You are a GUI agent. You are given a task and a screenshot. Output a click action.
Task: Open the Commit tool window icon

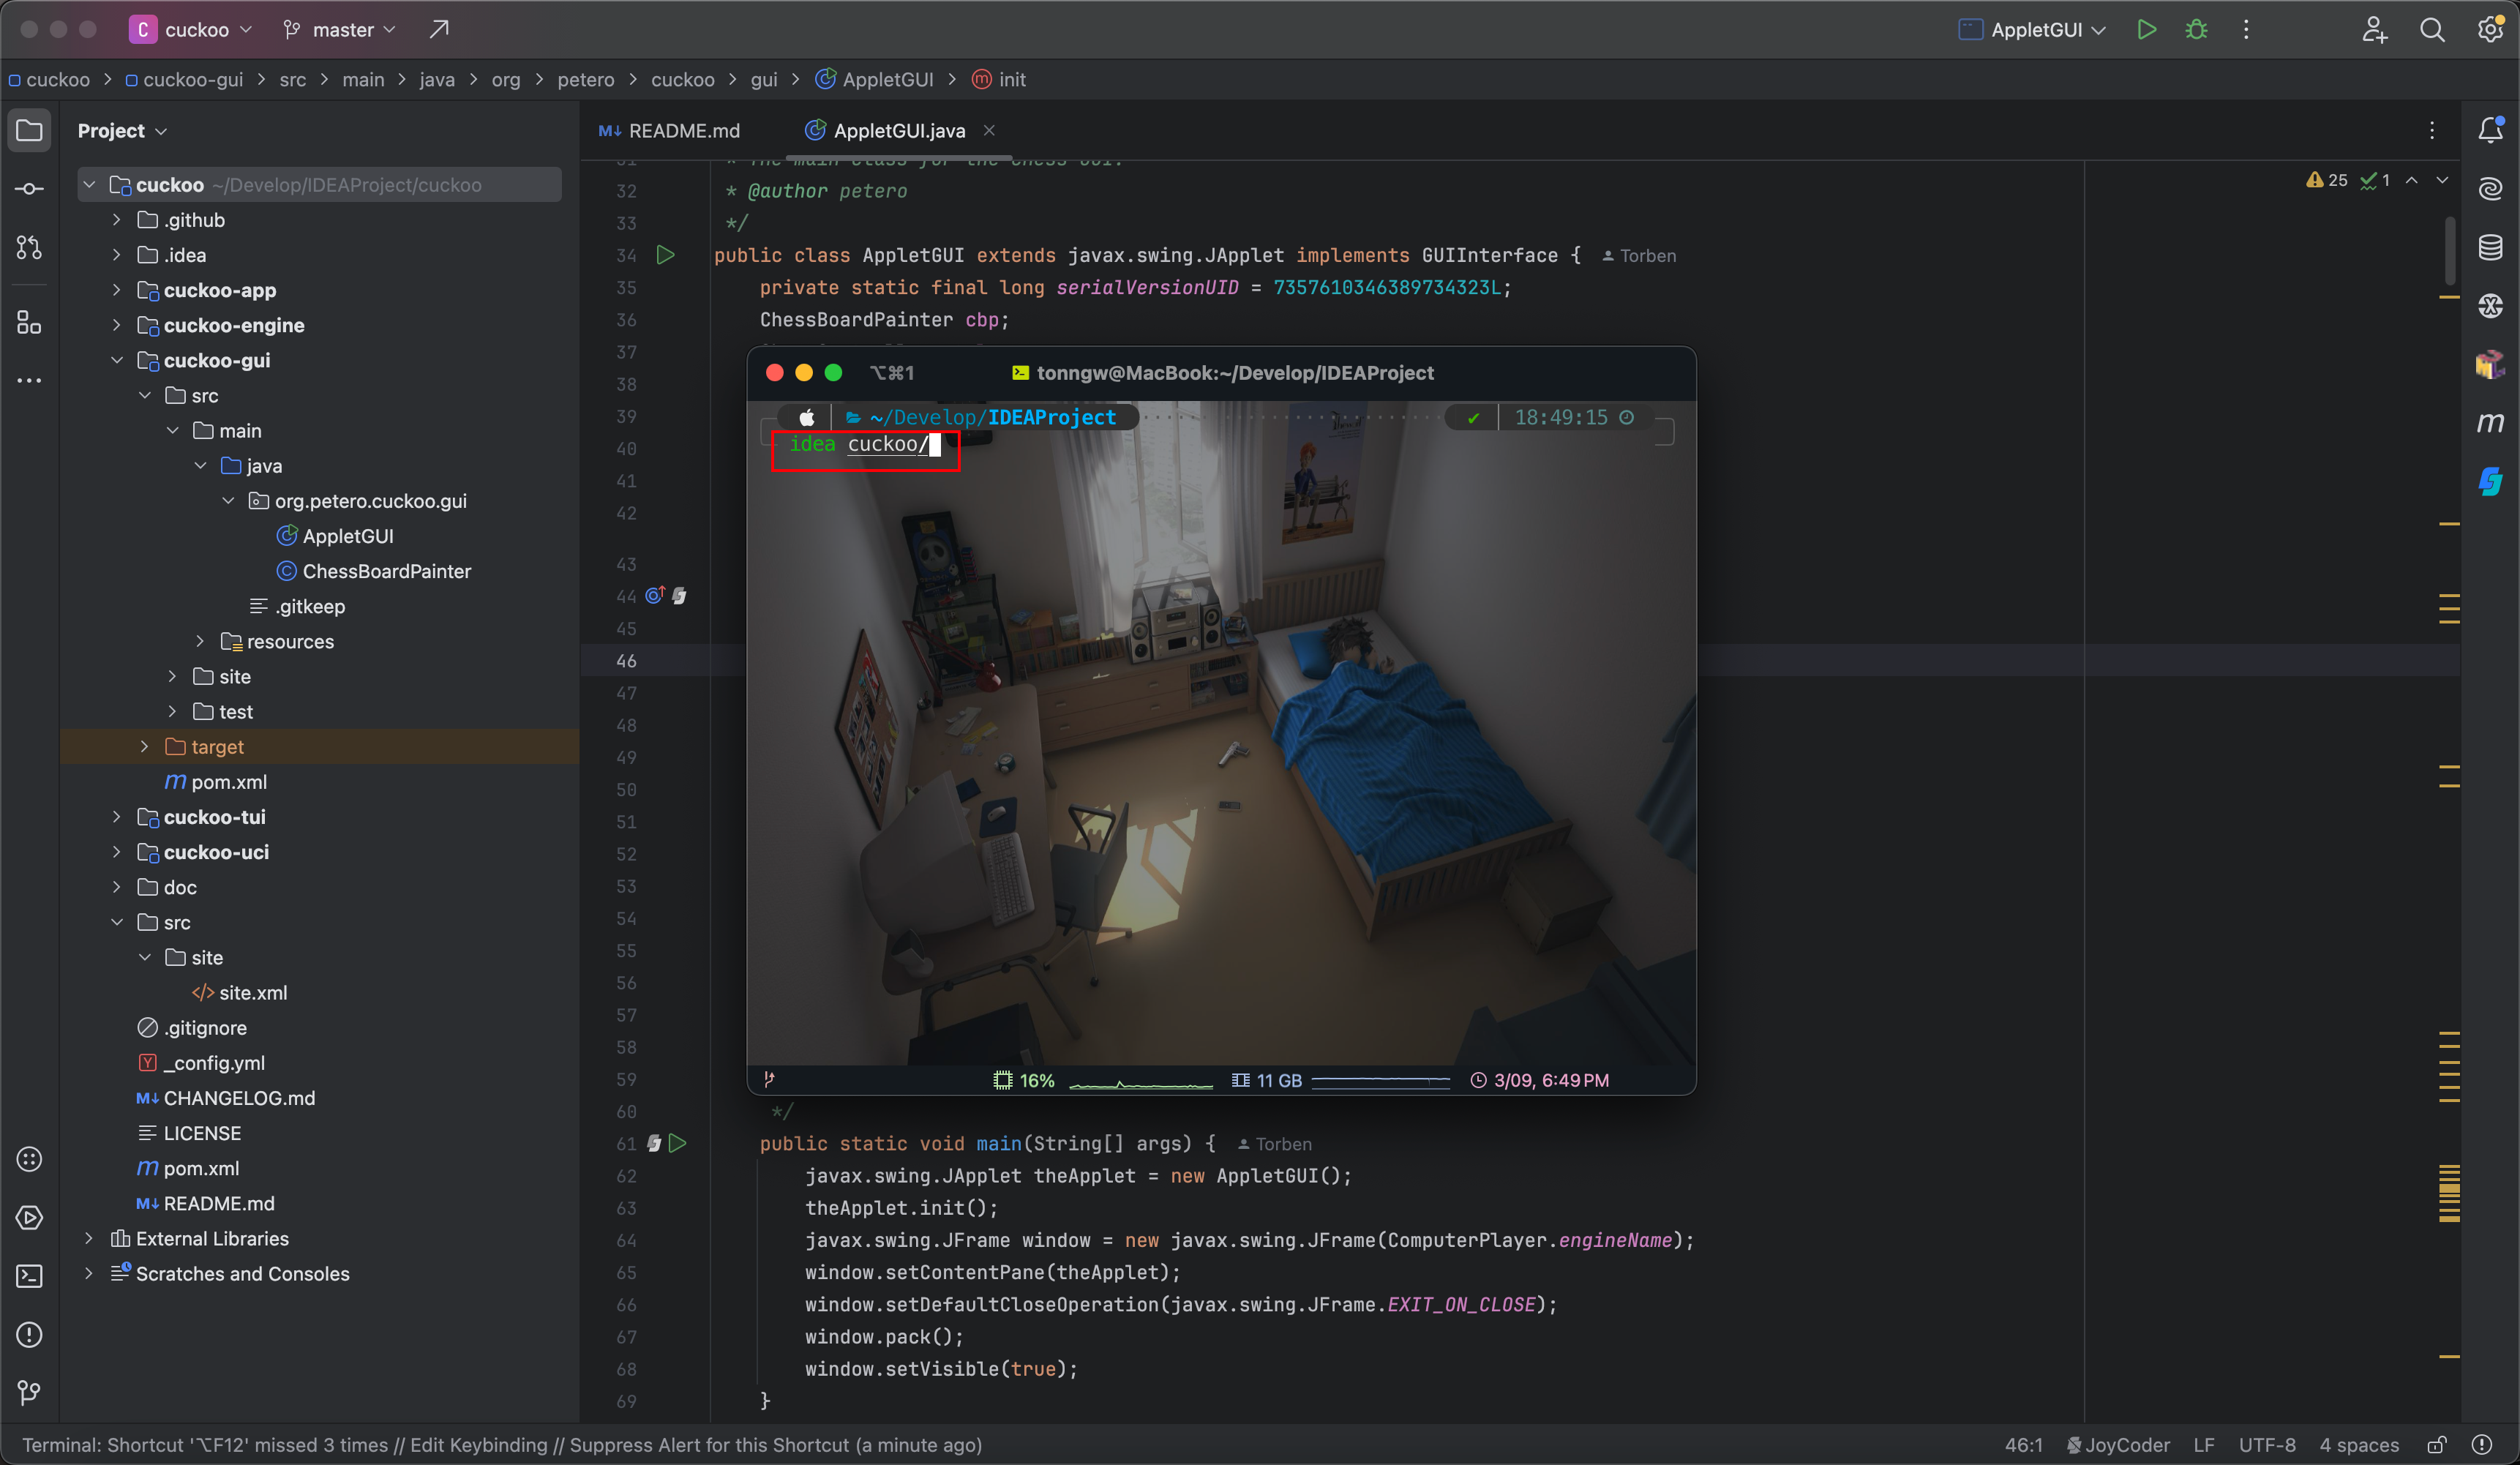click(x=29, y=189)
